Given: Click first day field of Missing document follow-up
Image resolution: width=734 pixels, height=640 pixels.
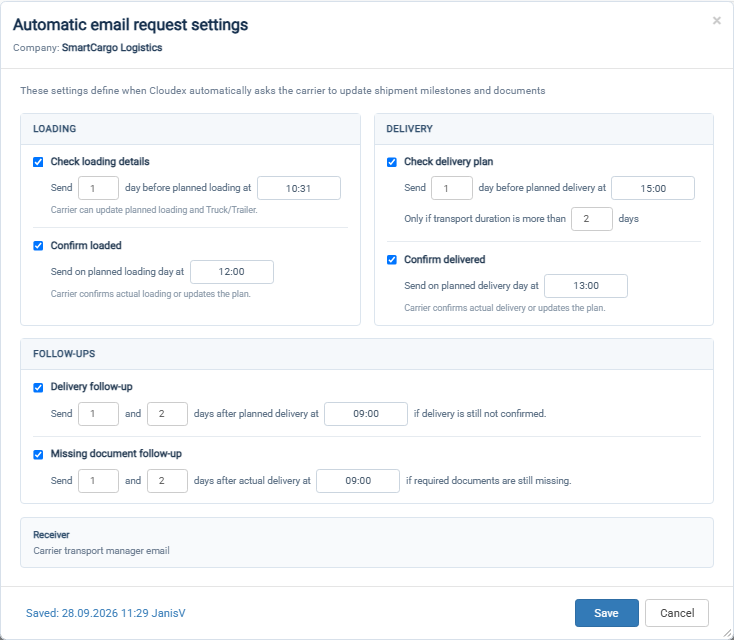Looking at the screenshot, I should point(98,481).
